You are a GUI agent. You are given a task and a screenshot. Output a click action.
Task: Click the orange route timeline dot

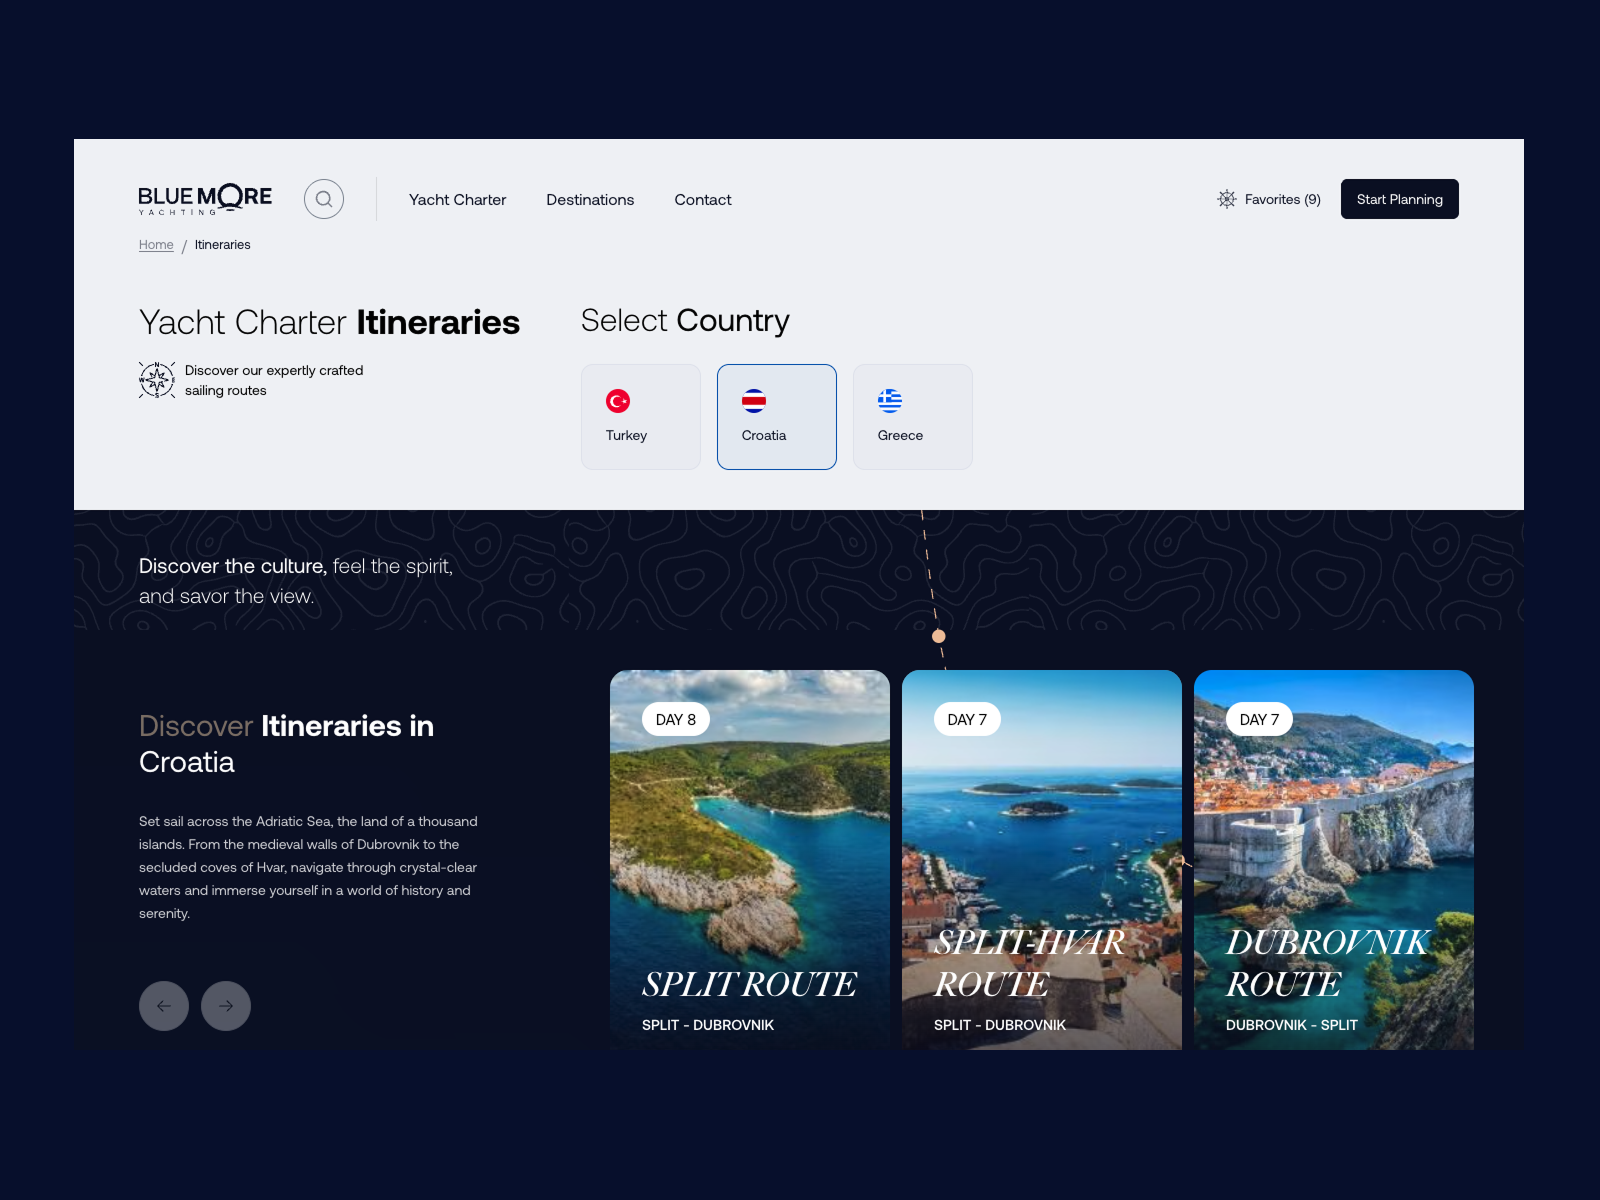(x=939, y=636)
